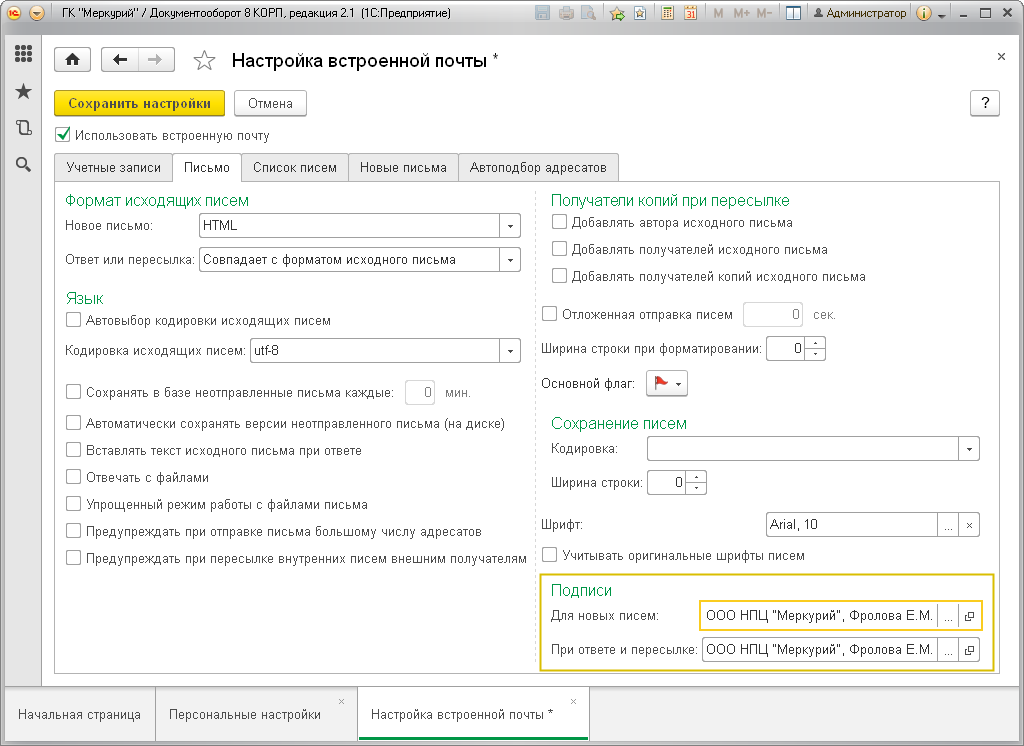The height and width of the screenshot is (746, 1024).
Task: Open the 1C main menu yellow dropdown circle
Action: (37, 13)
